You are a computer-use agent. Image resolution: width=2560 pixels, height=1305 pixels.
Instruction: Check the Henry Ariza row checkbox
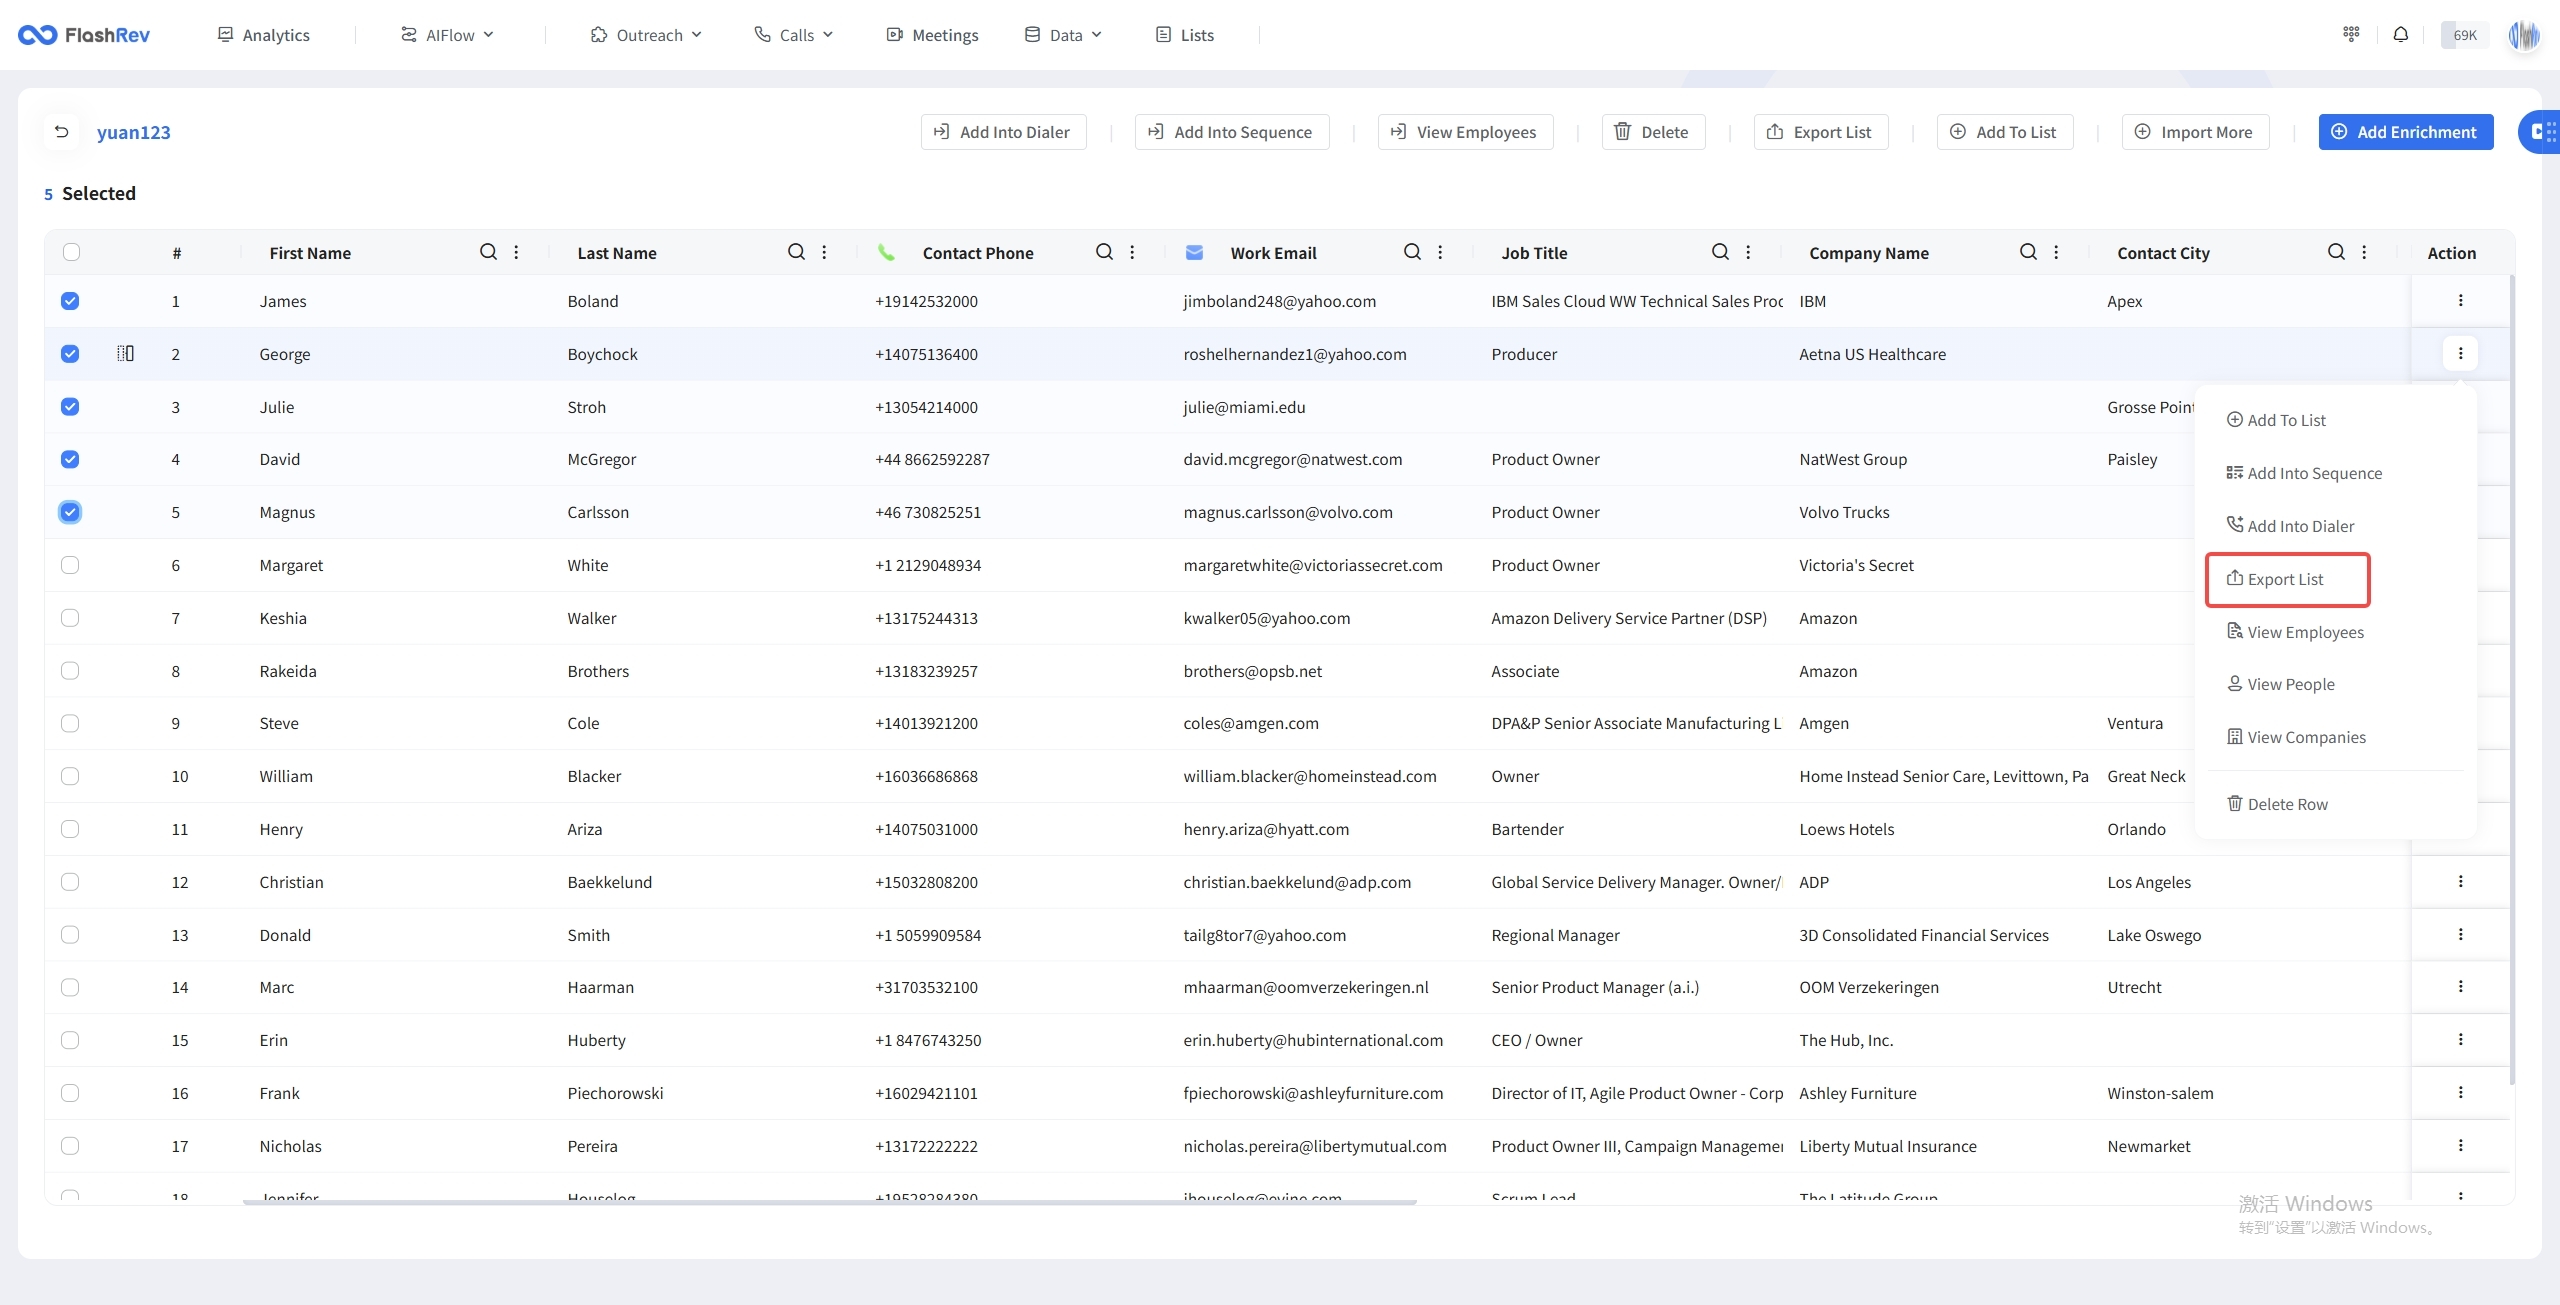click(x=70, y=829)
